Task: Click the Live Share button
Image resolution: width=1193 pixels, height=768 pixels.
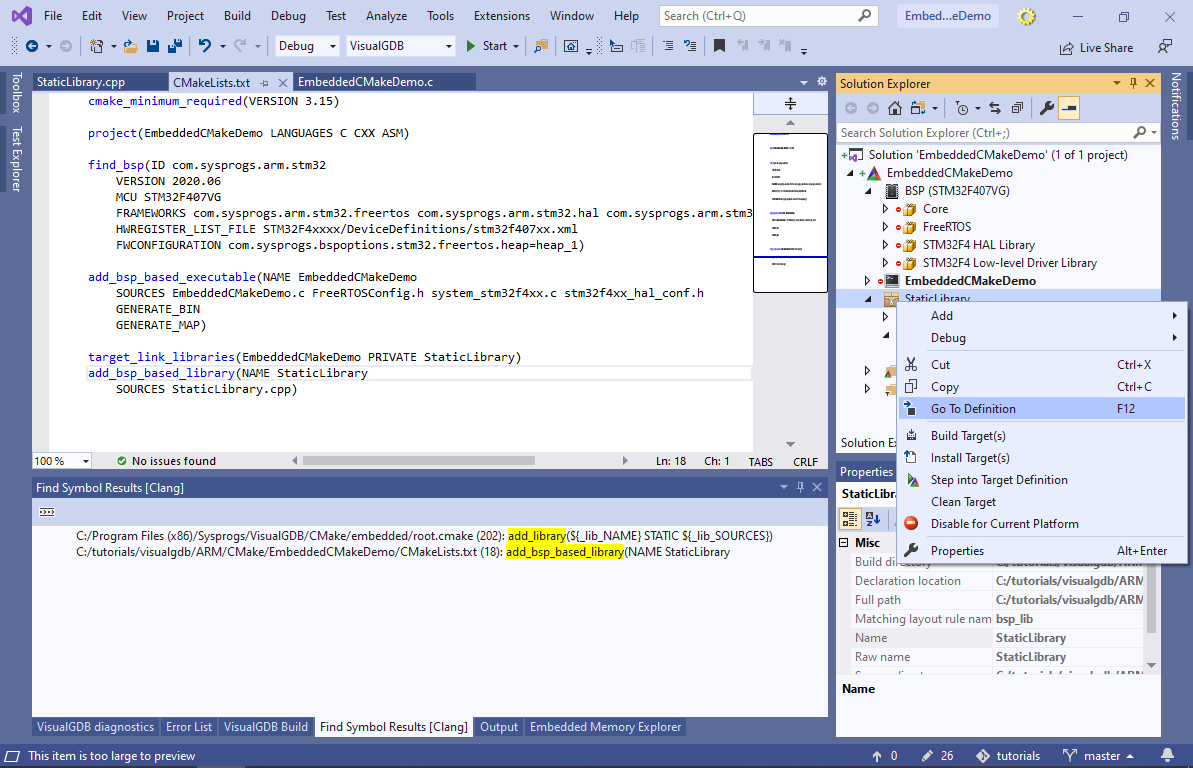Action: tap(1096, 48)
